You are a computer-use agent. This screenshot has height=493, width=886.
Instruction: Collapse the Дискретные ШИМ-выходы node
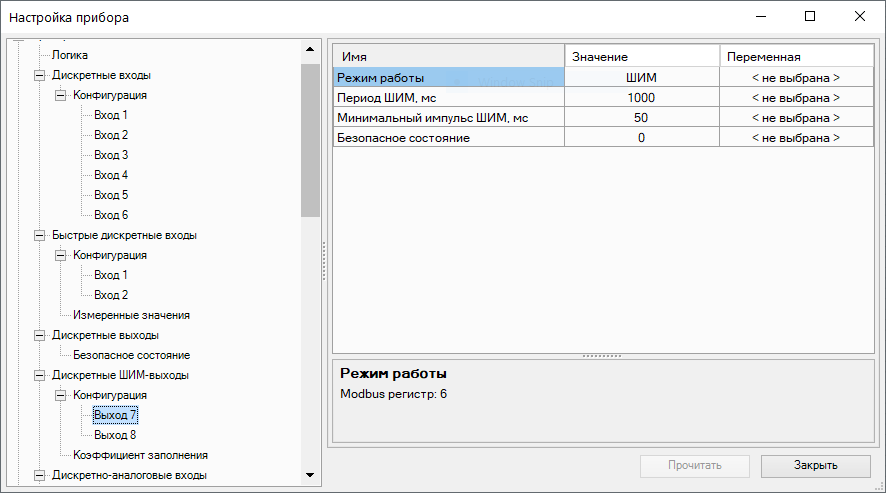(x=40, y=375)
